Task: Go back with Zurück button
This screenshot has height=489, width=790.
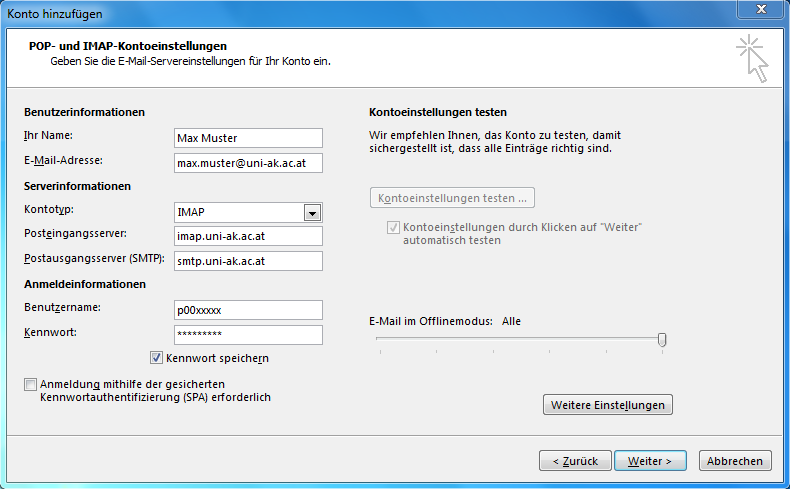Action: 575,461
